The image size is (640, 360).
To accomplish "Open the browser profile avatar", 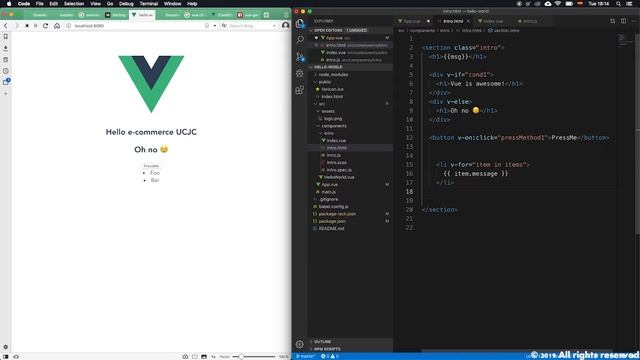I will [285, 25].
